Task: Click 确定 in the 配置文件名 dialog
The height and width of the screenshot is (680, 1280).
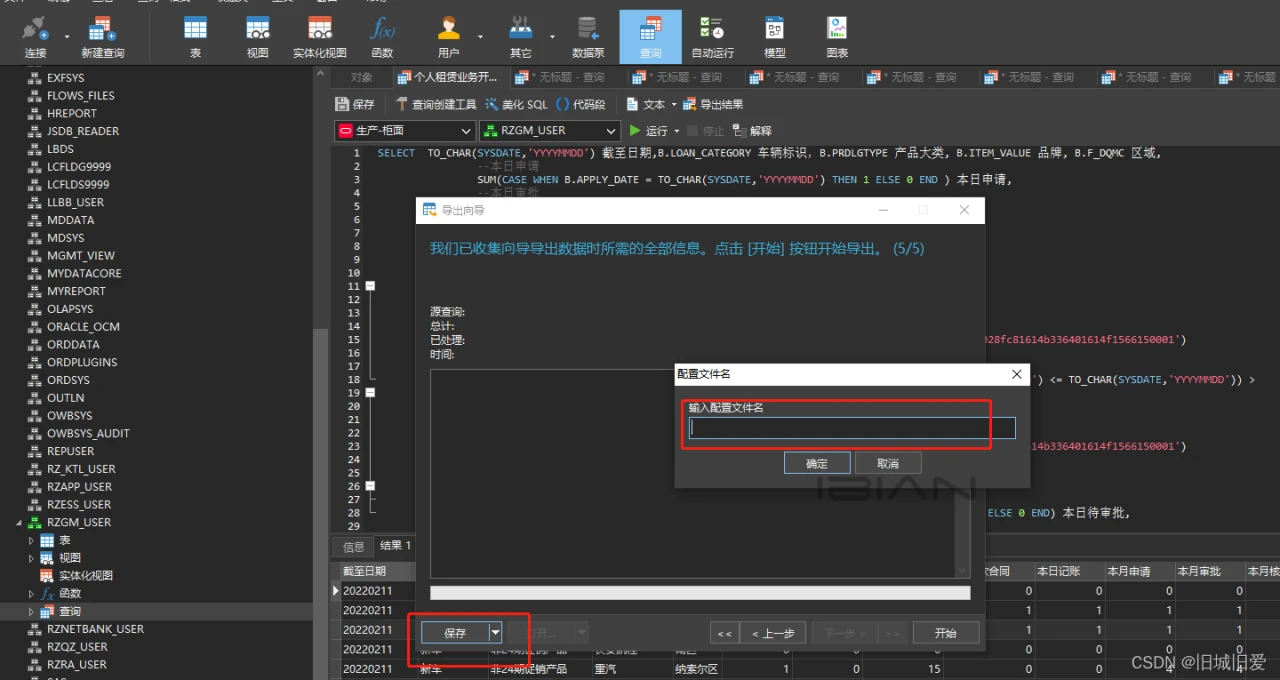Action: click(x=817, y=463)
